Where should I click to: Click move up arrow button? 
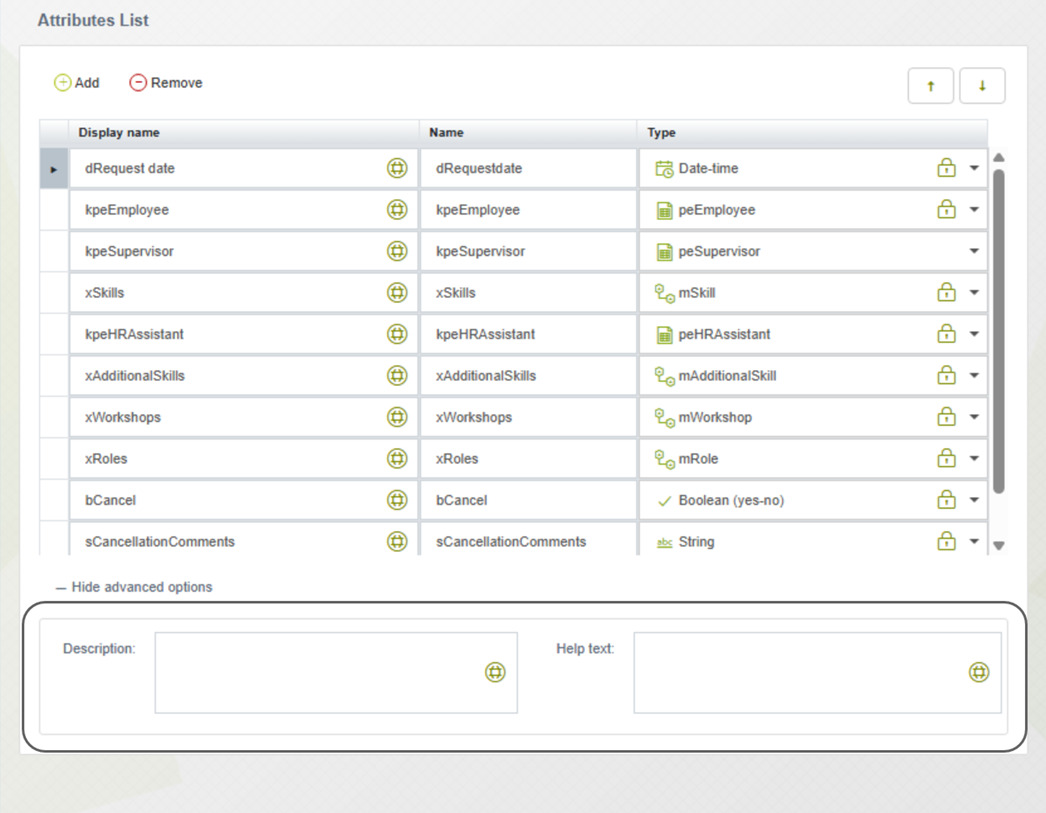(x=931, y=86)
